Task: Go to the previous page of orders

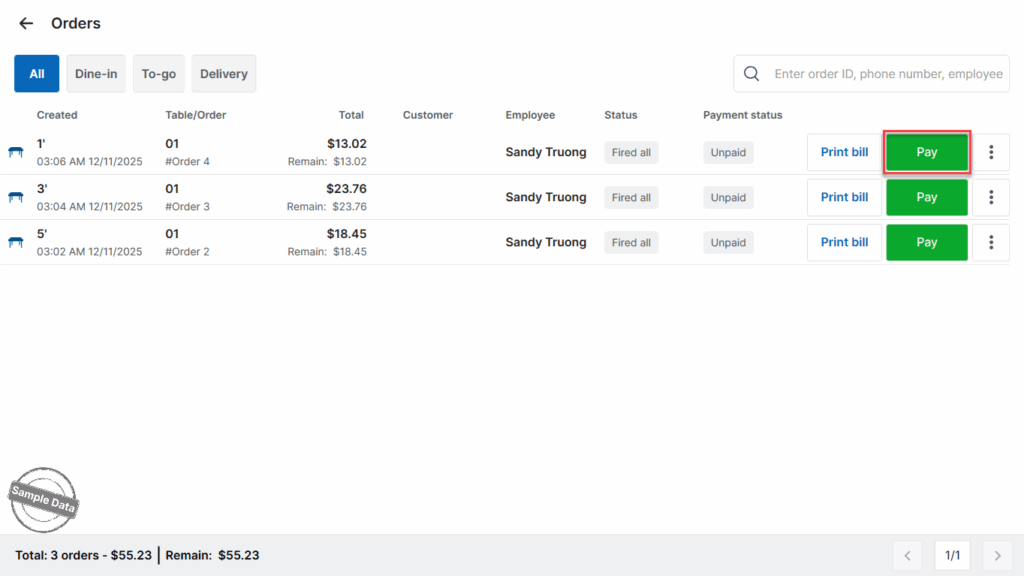Action: click(x=907, y=555)
